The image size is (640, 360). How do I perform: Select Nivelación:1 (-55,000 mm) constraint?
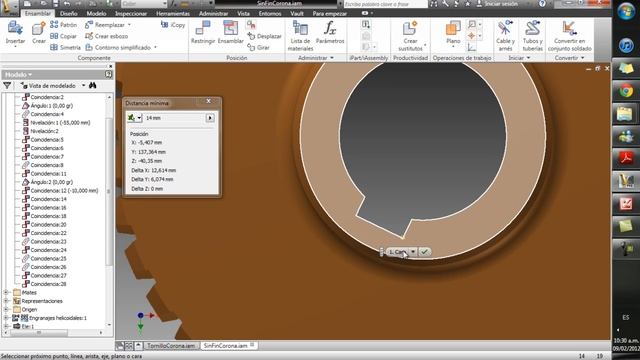pos(56,122)
